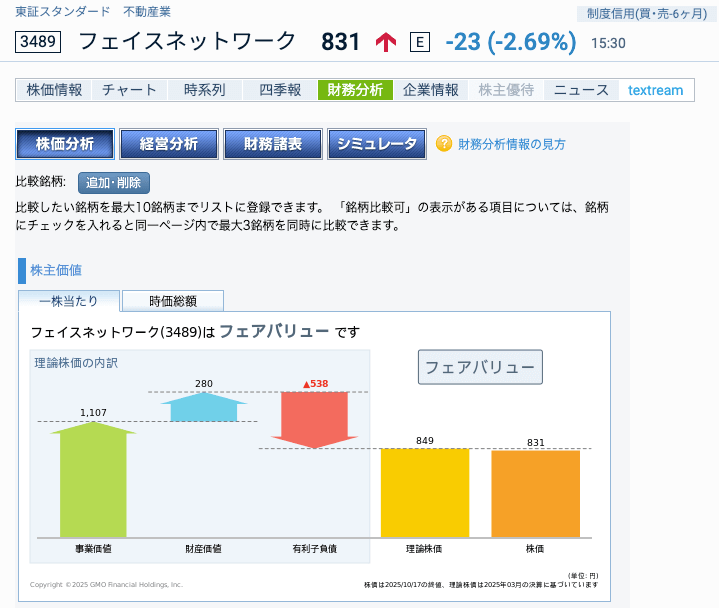This screenshot has width=719, height=608.
Task: Select the 企業情報 tab
Action: coord(431,90)
